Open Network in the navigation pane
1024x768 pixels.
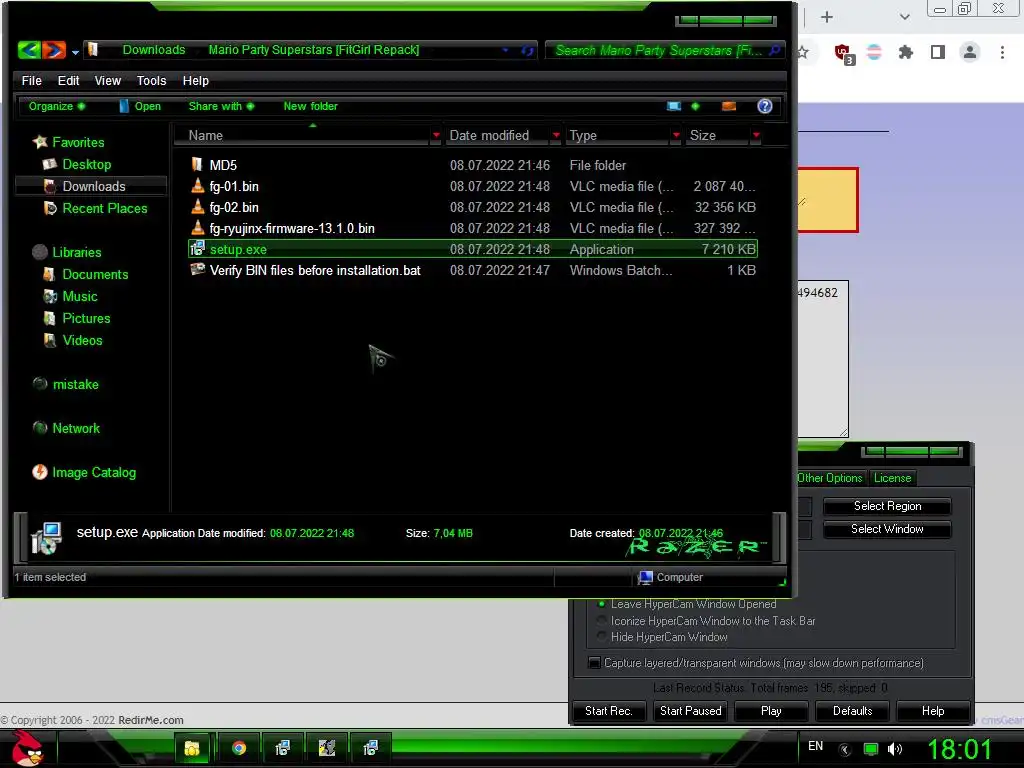(76, 428)
